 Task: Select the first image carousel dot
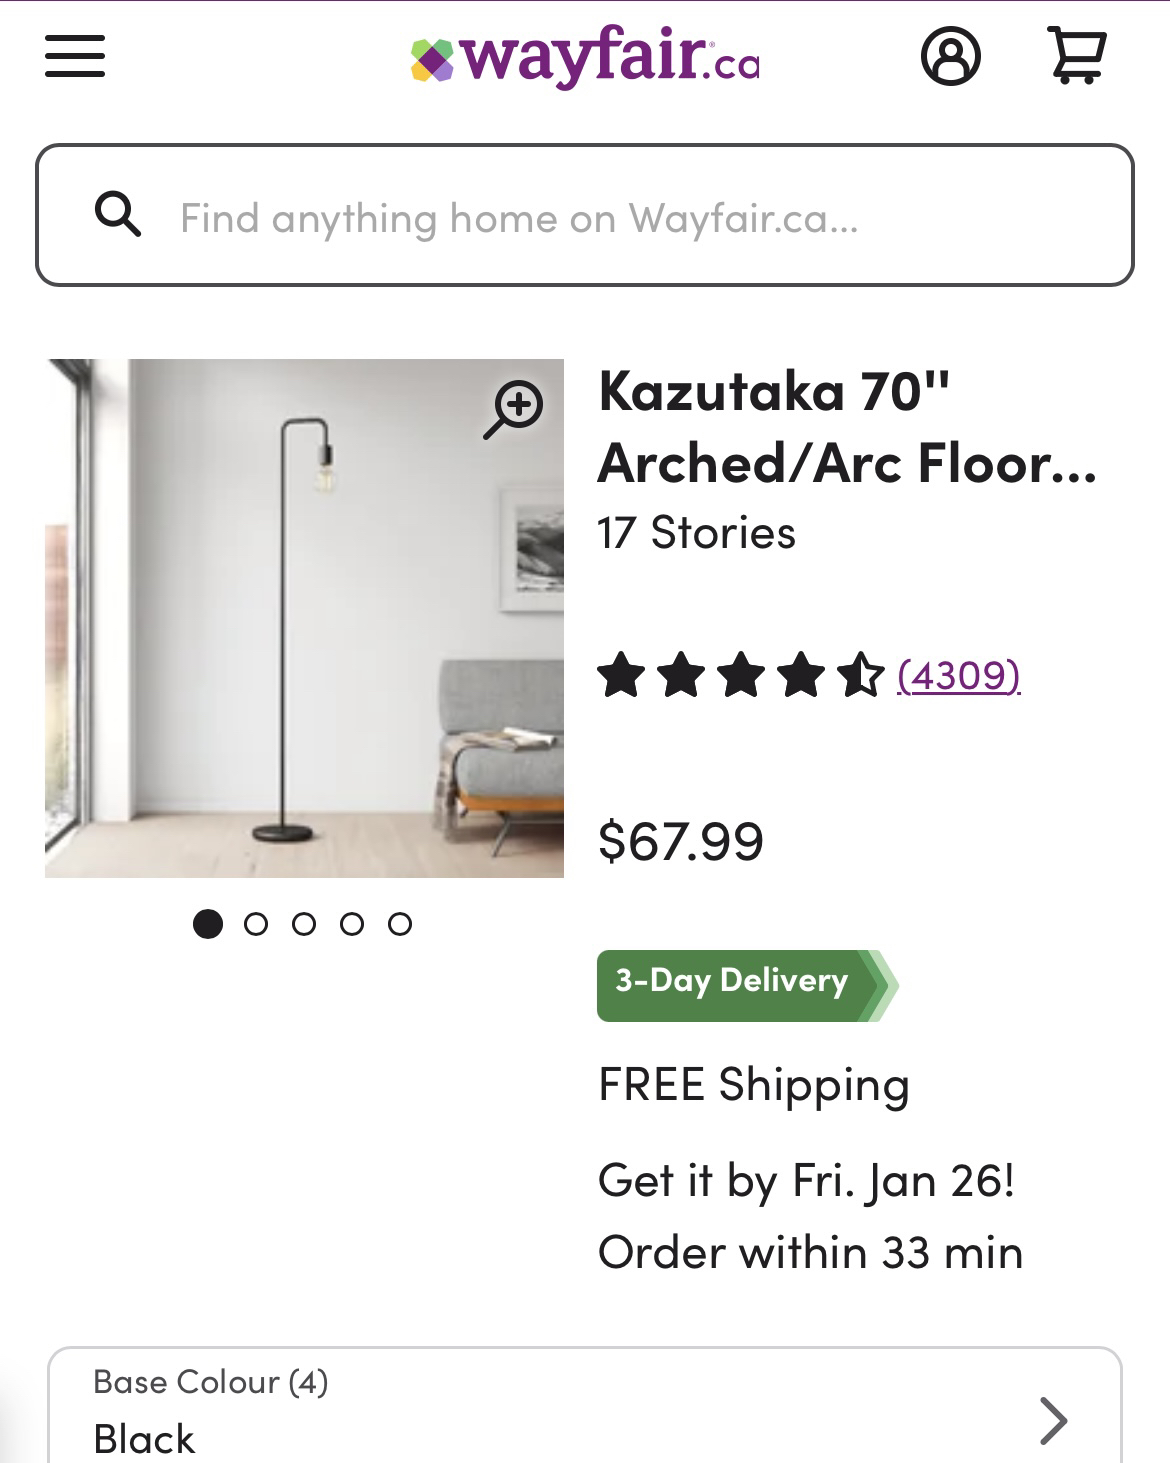[207, 924]
